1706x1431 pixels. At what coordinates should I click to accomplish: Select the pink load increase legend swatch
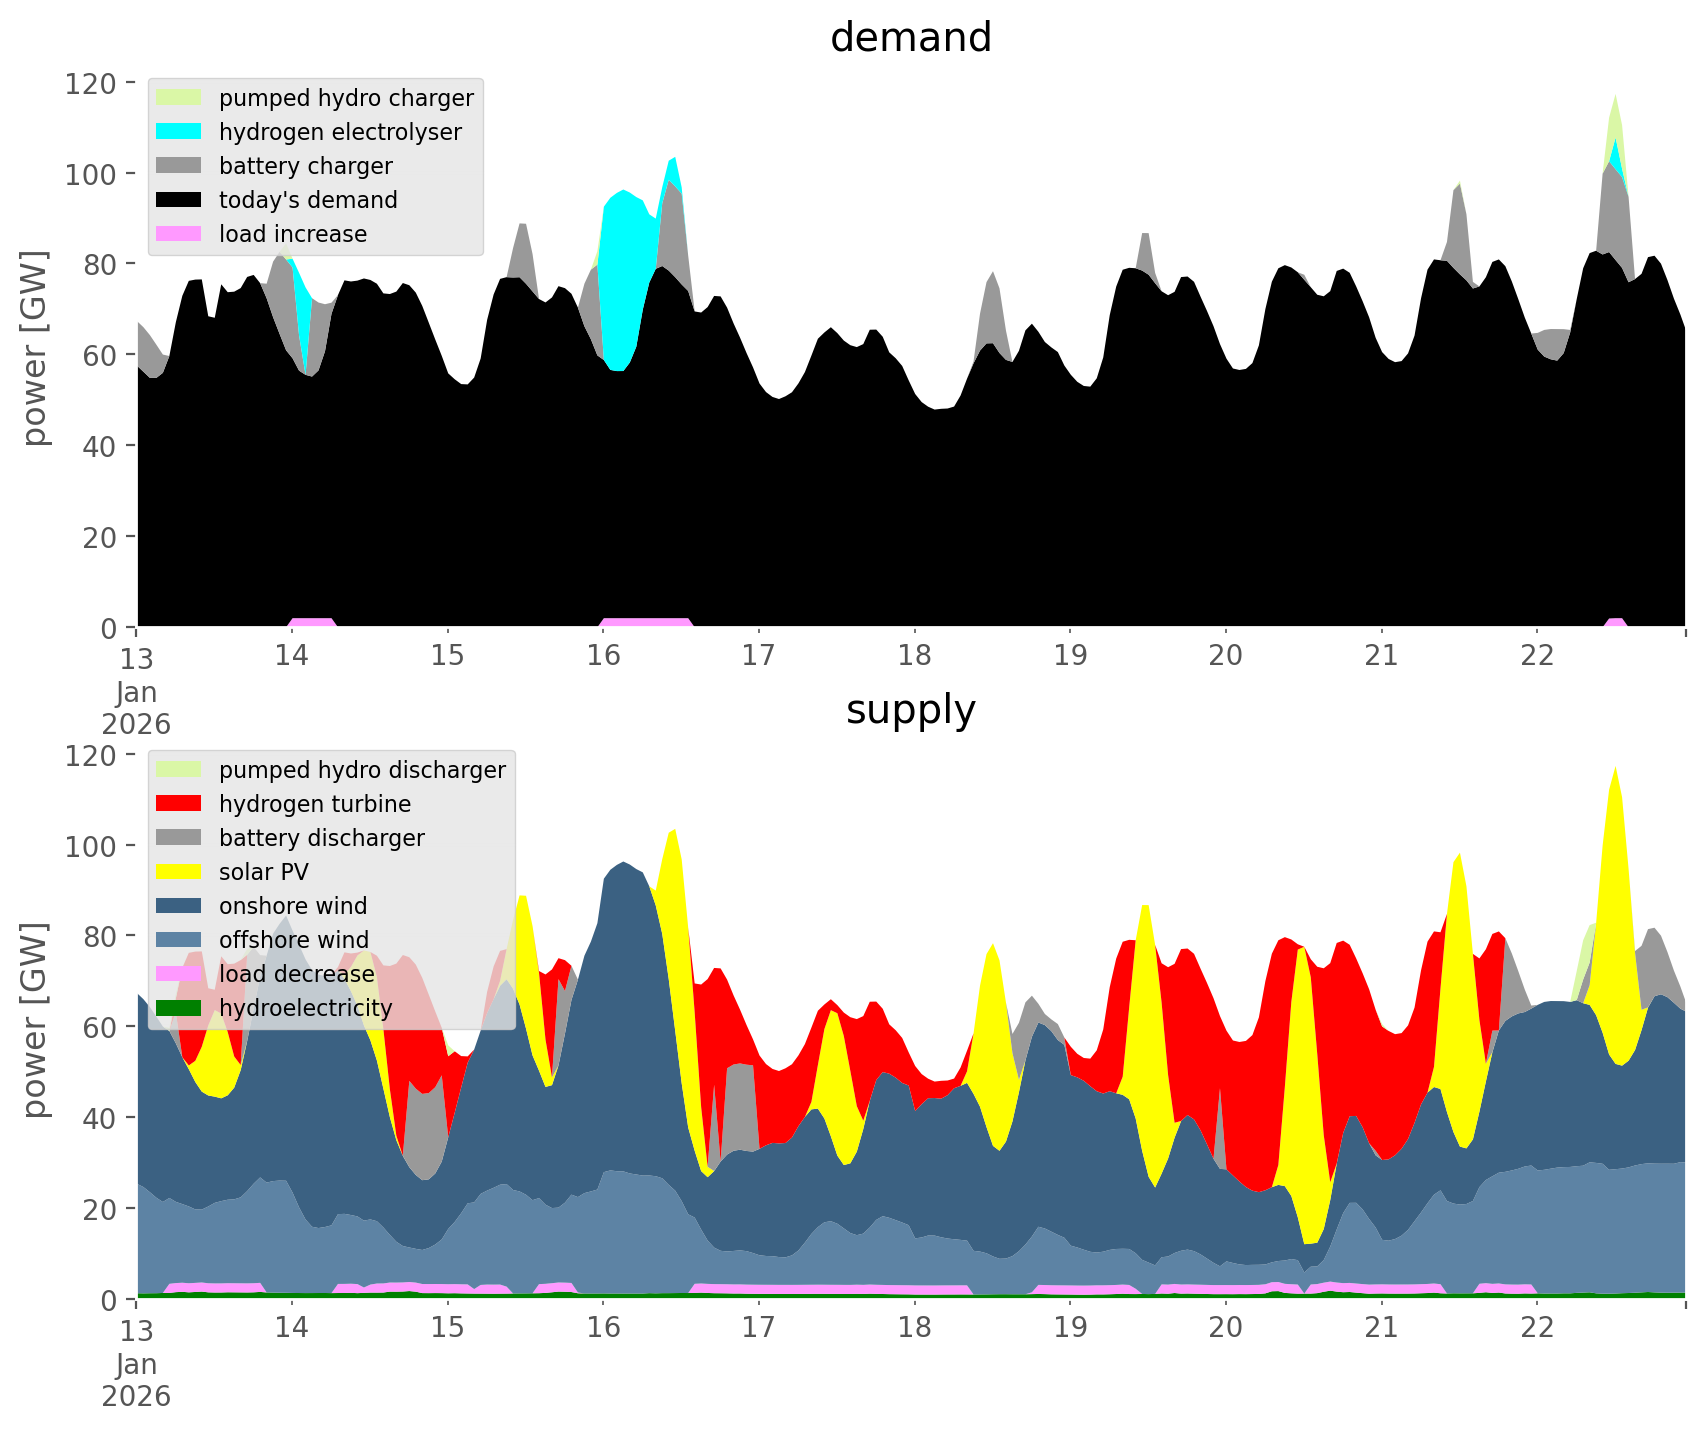pyautogui.click(x=179, y=234)
